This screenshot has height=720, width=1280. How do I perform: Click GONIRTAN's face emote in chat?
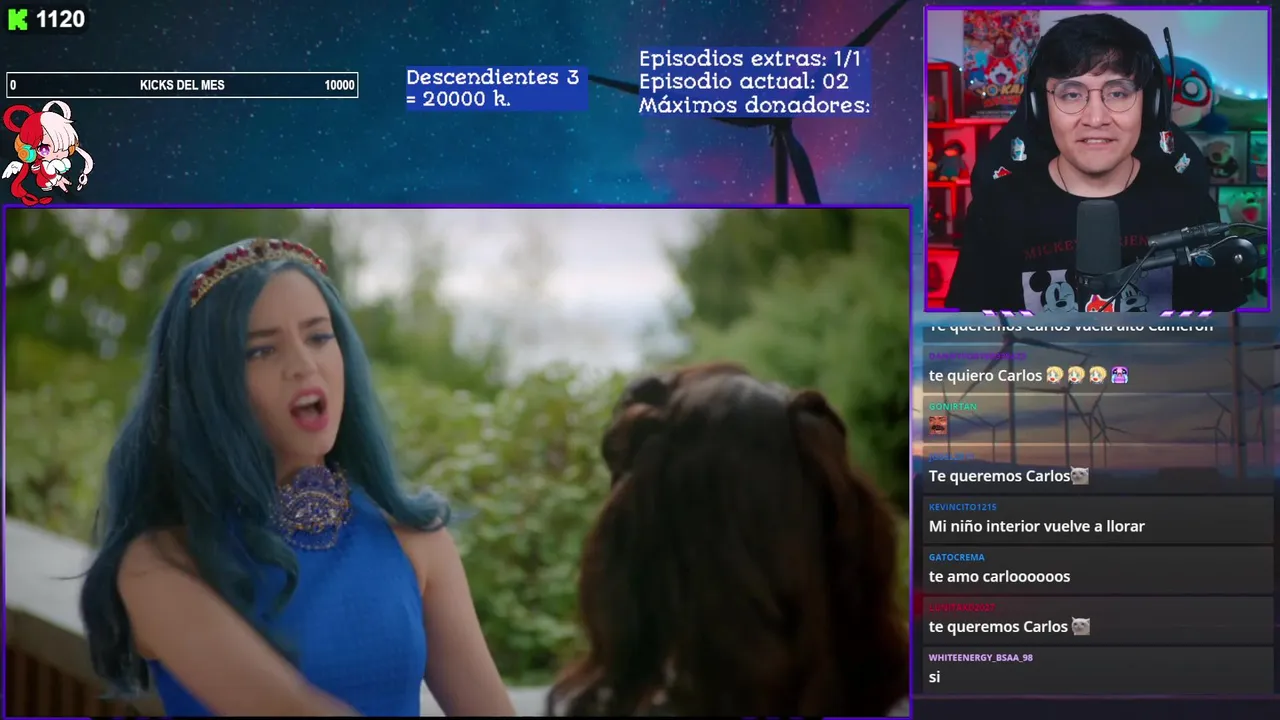pos(937,425)
